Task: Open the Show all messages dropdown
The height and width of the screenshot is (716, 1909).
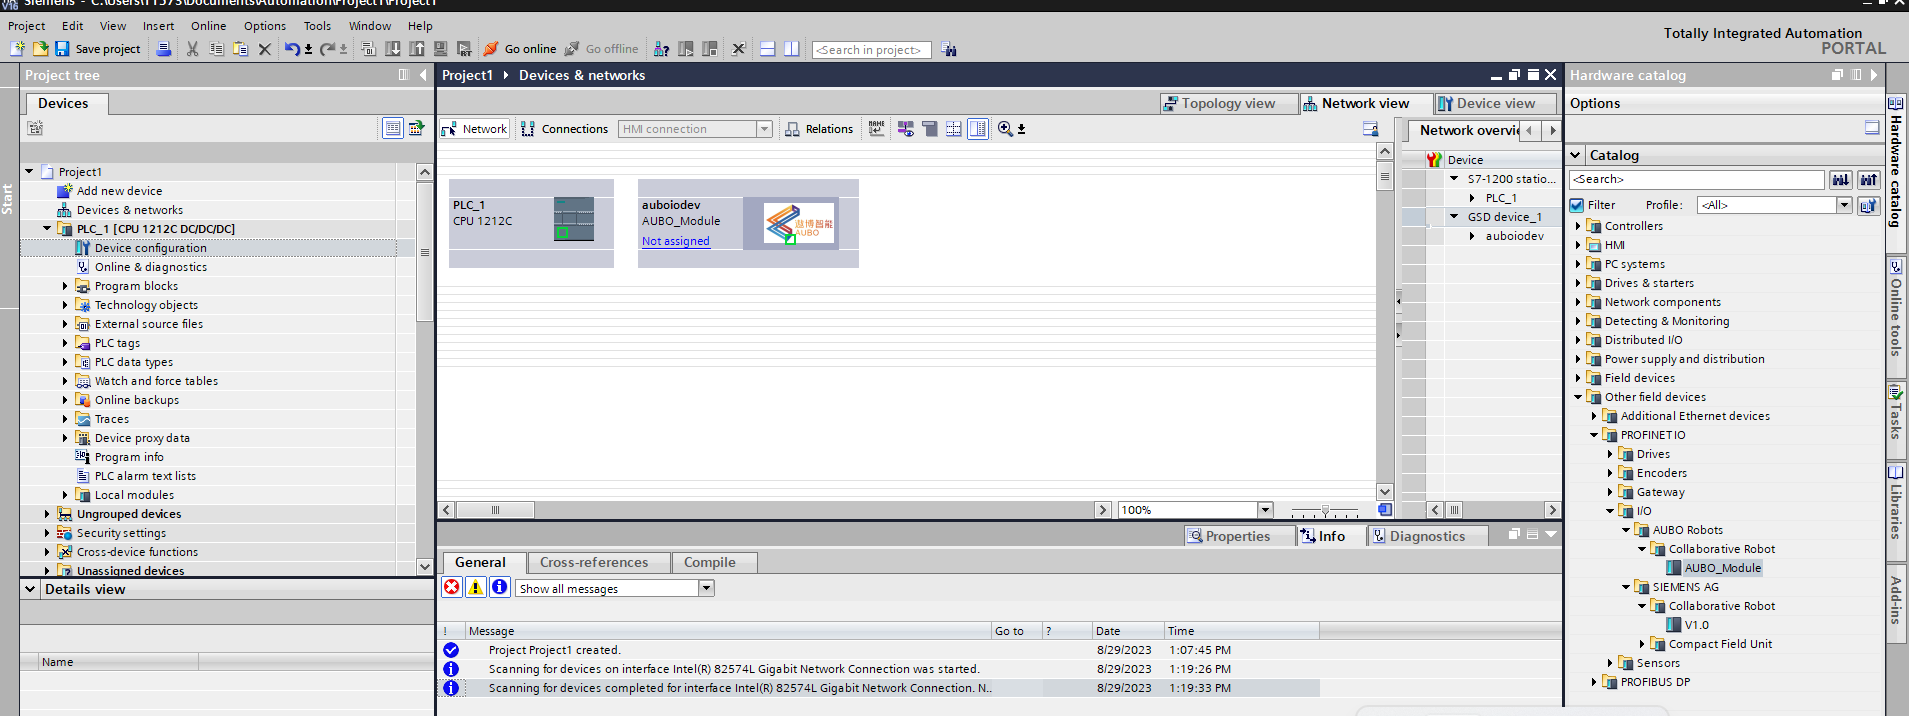Action: click(707, 588)
